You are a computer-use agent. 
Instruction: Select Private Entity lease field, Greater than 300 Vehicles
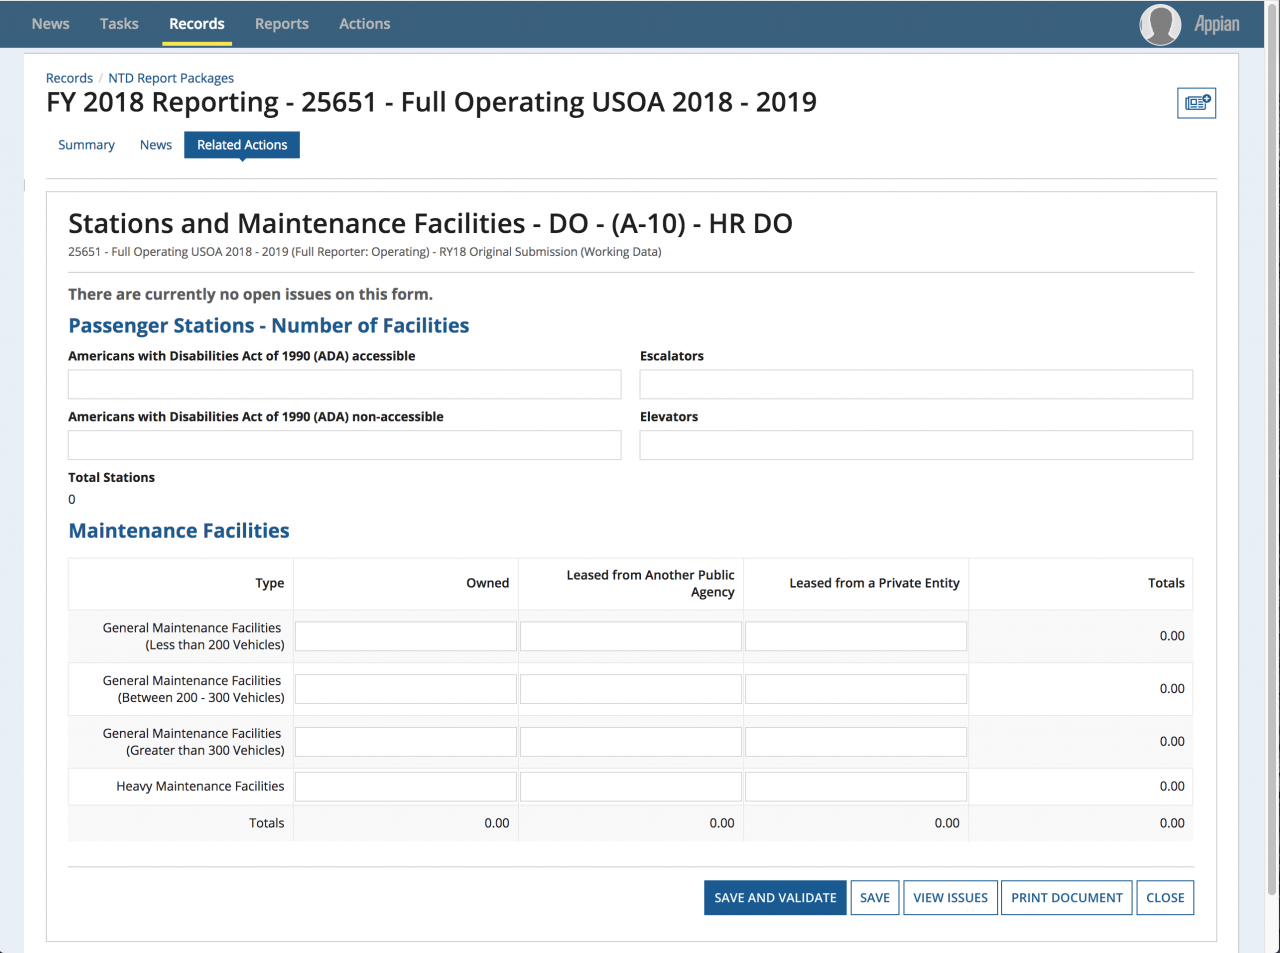[x=856, y=742]
